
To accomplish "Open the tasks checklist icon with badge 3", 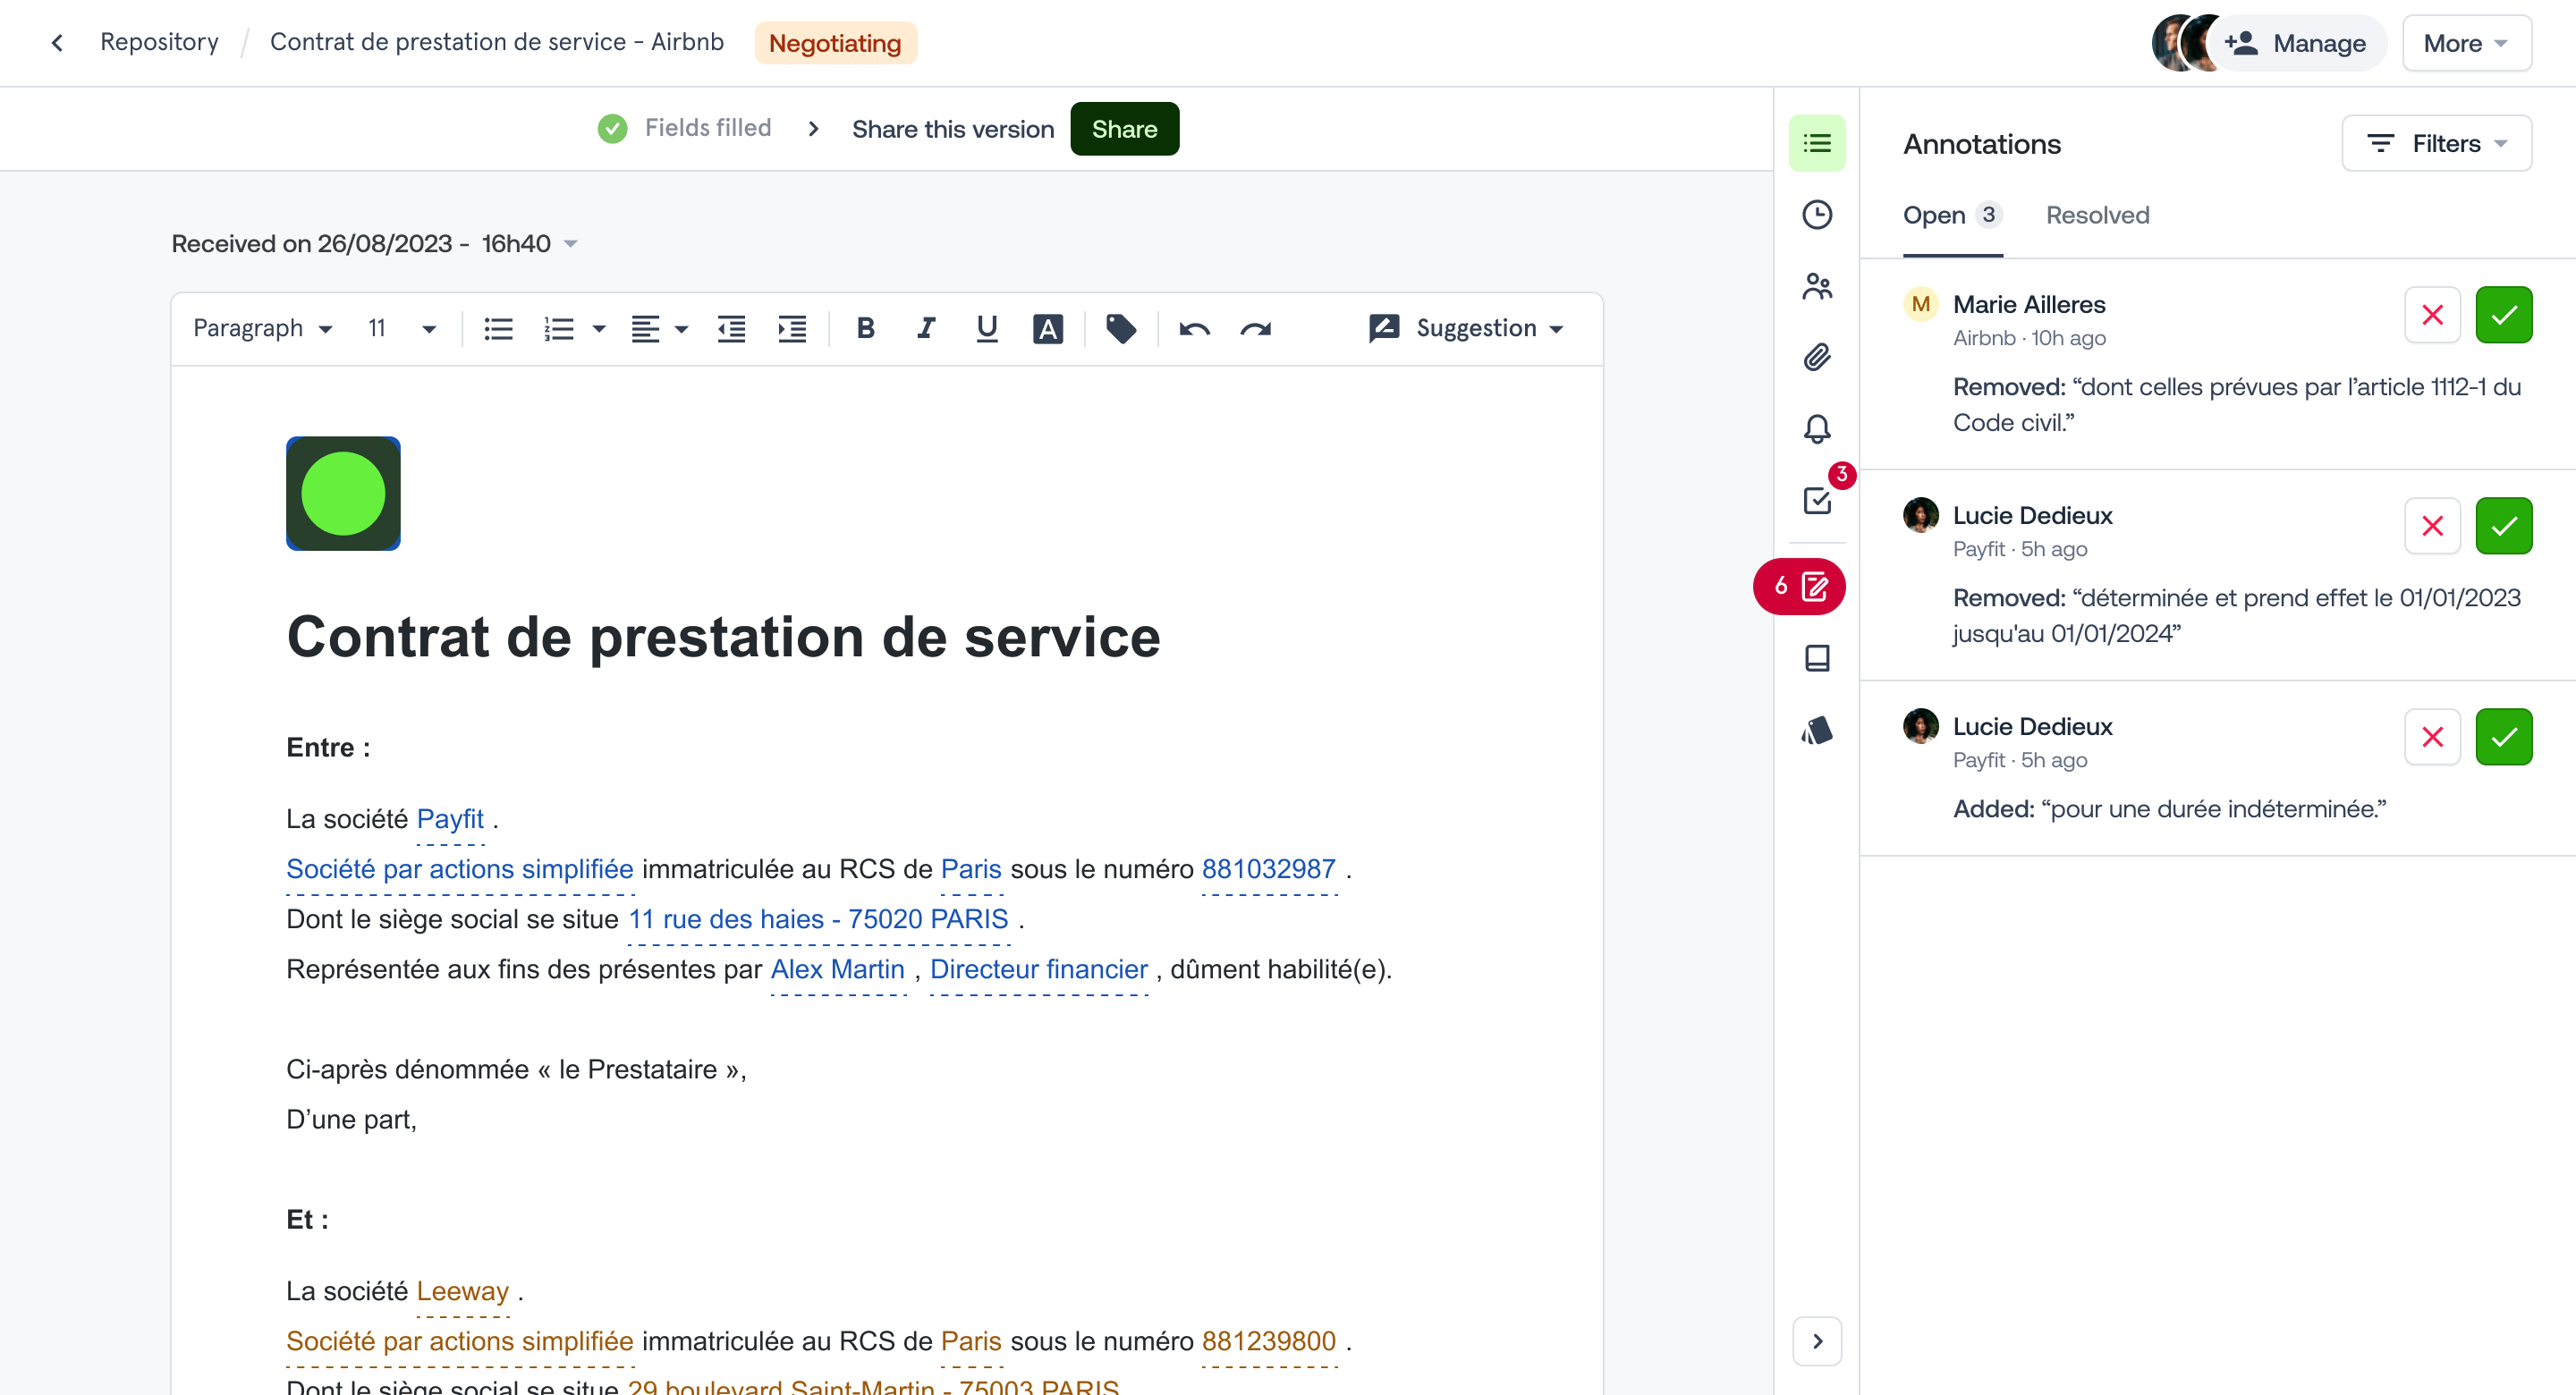I will [x=1816, y=500].
